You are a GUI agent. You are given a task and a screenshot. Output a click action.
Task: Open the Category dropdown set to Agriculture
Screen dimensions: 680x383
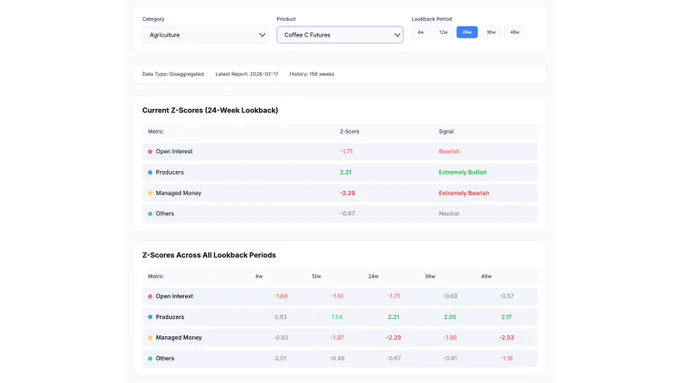(205, 35)
